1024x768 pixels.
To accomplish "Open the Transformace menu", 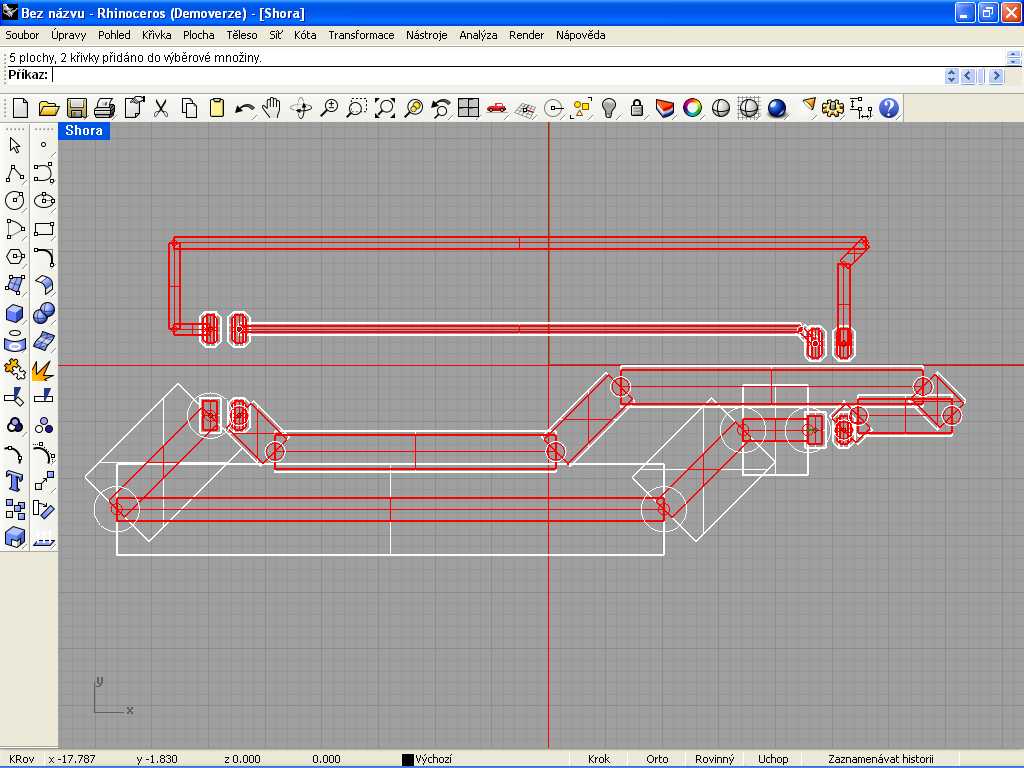I will (x=361, y=35).
